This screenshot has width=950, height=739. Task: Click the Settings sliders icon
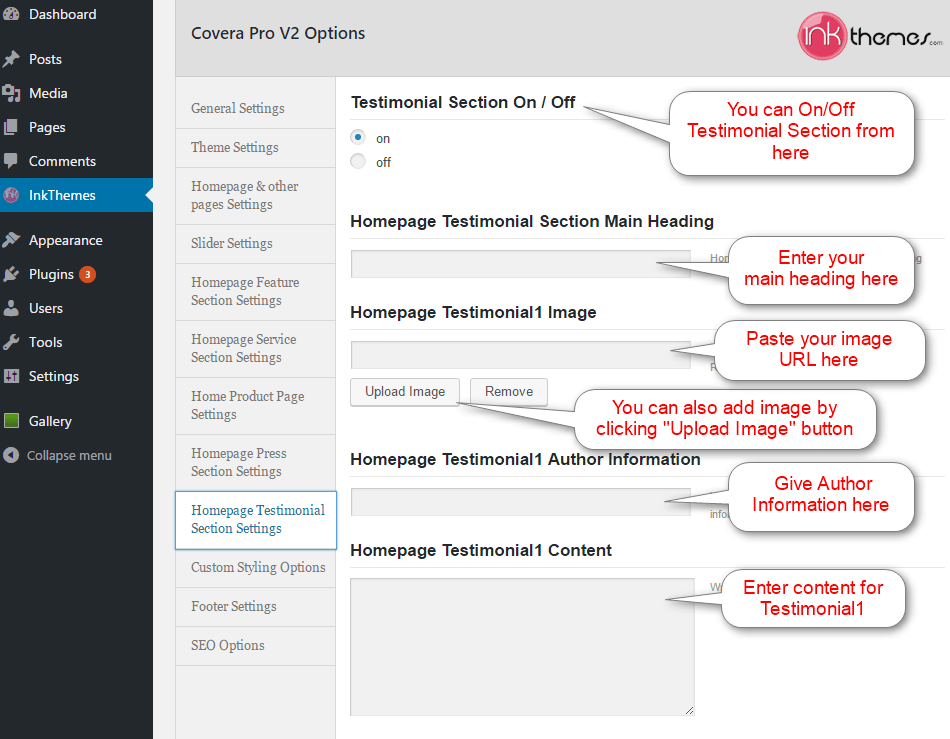pyautogui.click(x=11, y=376)
